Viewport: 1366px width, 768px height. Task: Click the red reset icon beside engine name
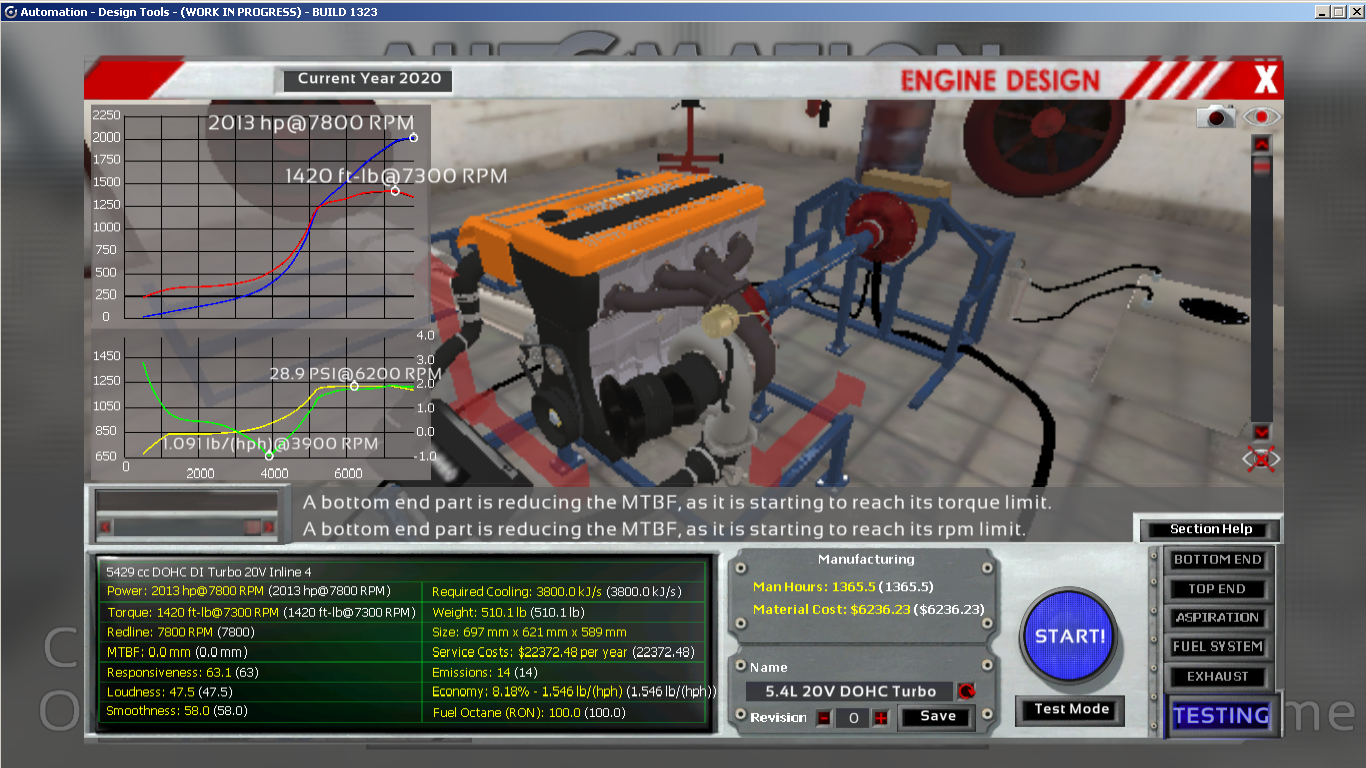(x=966, y=691)
